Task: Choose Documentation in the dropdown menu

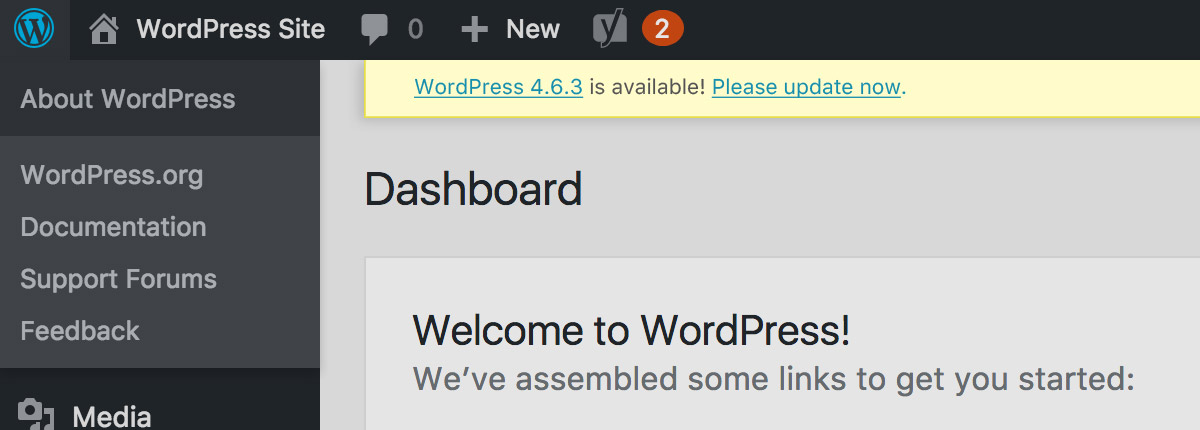Action: [x=113, y=227]
